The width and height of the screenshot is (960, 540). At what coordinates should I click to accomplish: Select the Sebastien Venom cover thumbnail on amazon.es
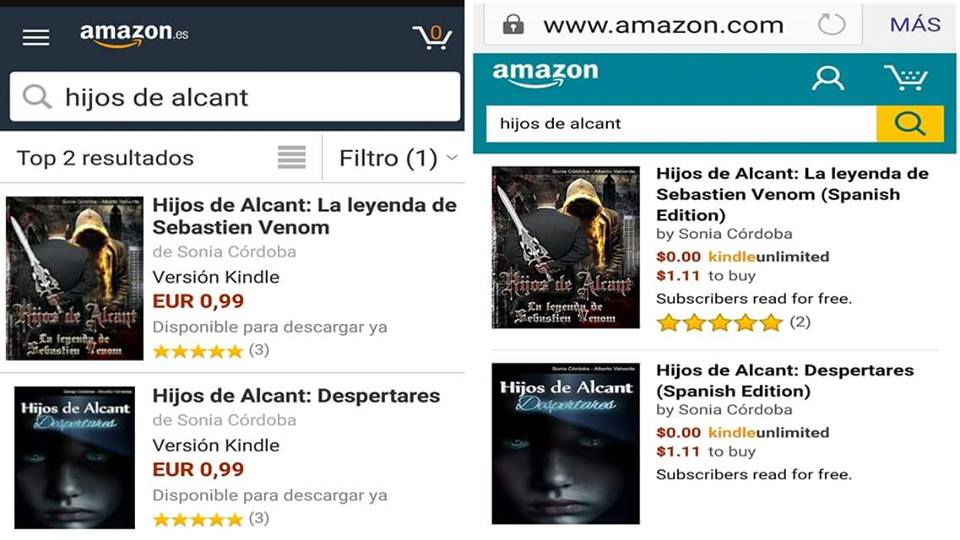pyautogui.click(x=75, y=278)
